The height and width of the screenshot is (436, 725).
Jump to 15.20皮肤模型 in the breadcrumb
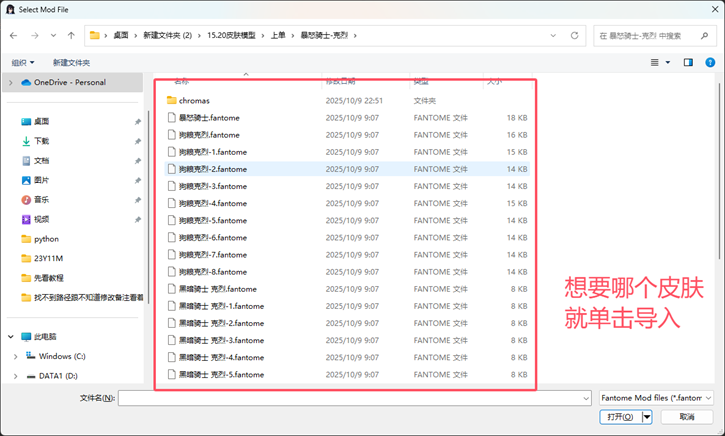click(231, 36)
